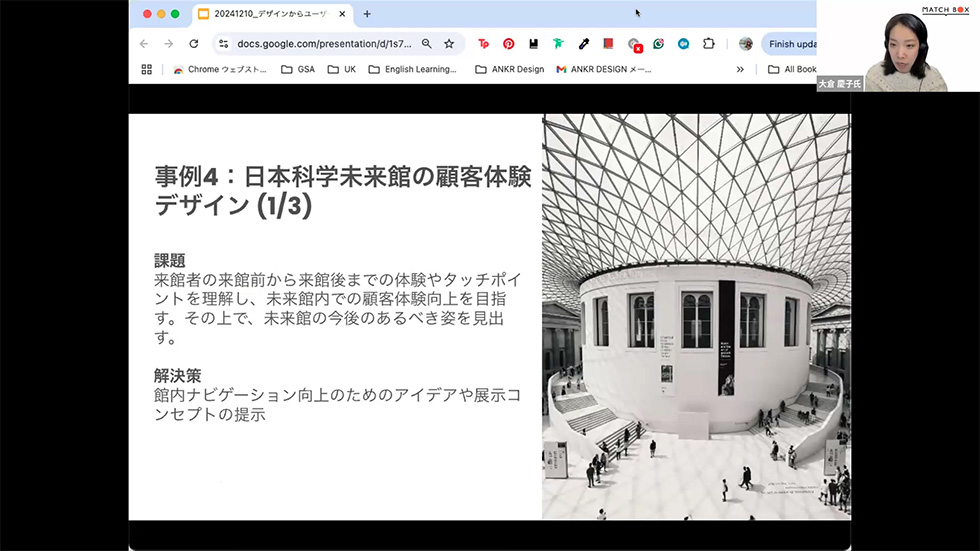Reload the Google Slides page

click(194, 44)
